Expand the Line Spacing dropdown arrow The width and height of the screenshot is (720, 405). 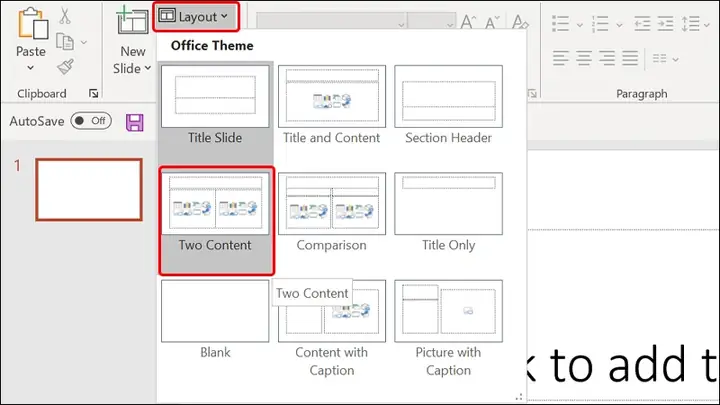pyautogui.click(x=707, y=25)
